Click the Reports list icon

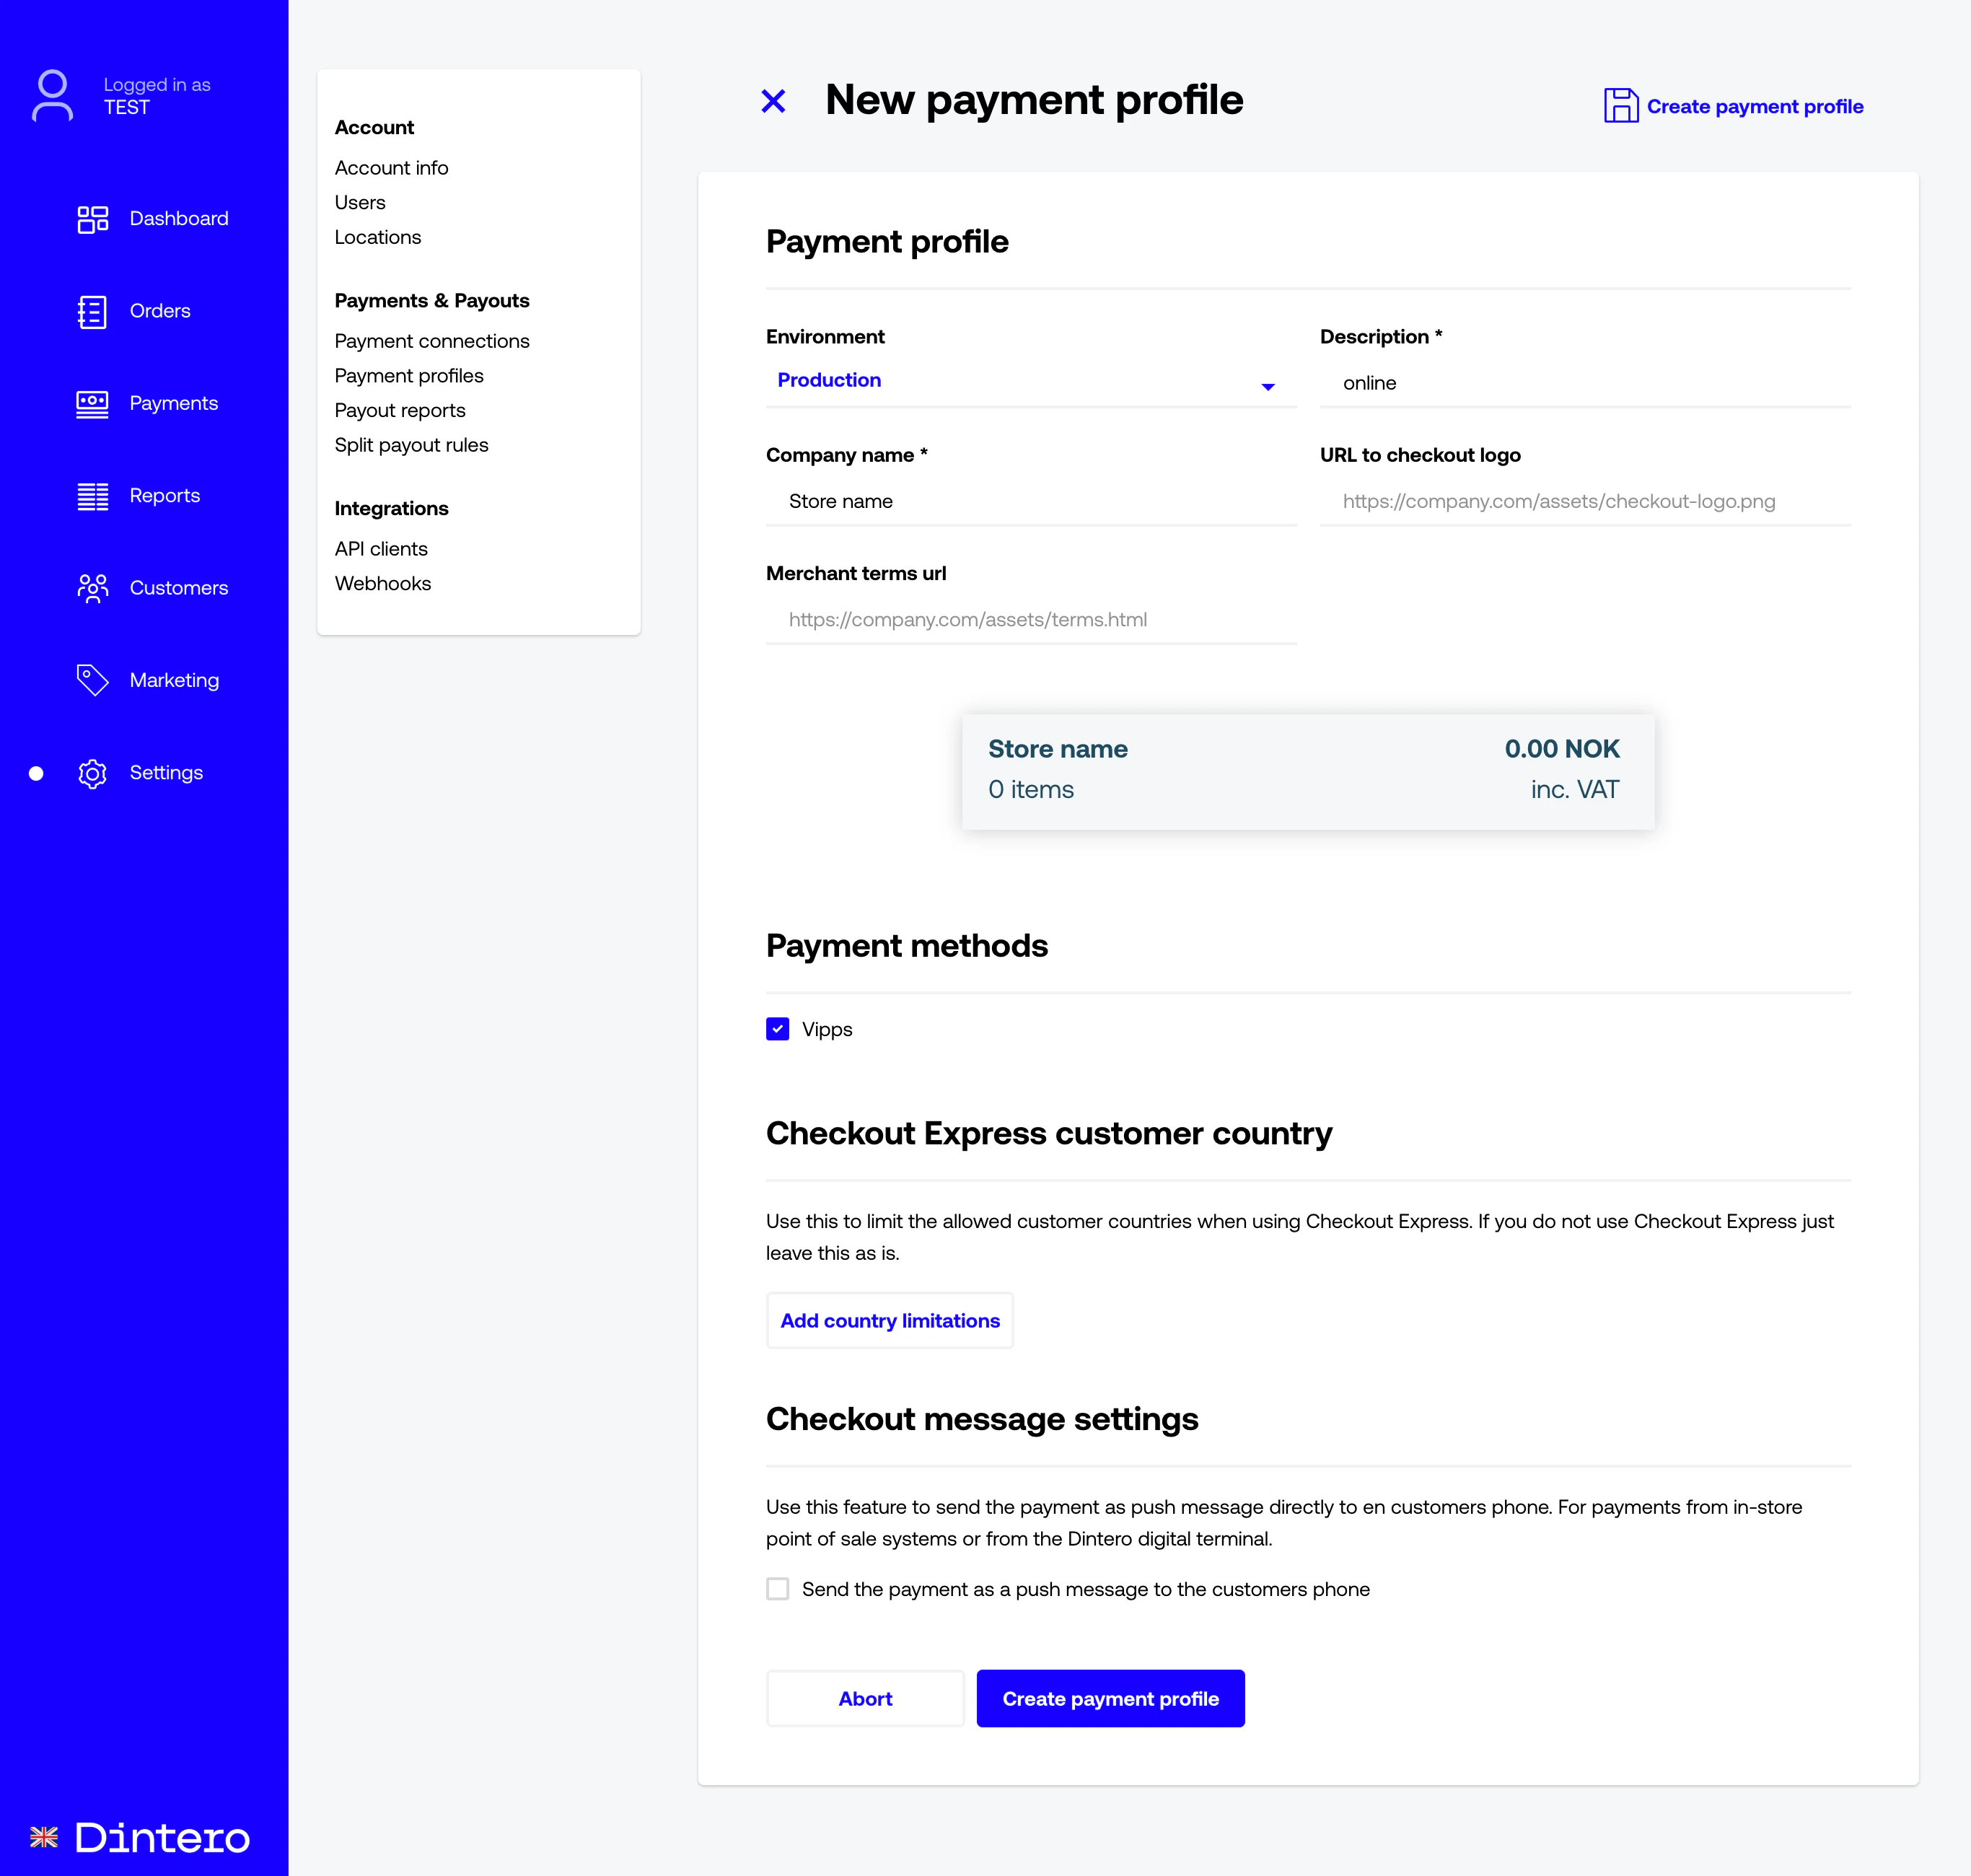pyautogui.click(x=93, y=496)
